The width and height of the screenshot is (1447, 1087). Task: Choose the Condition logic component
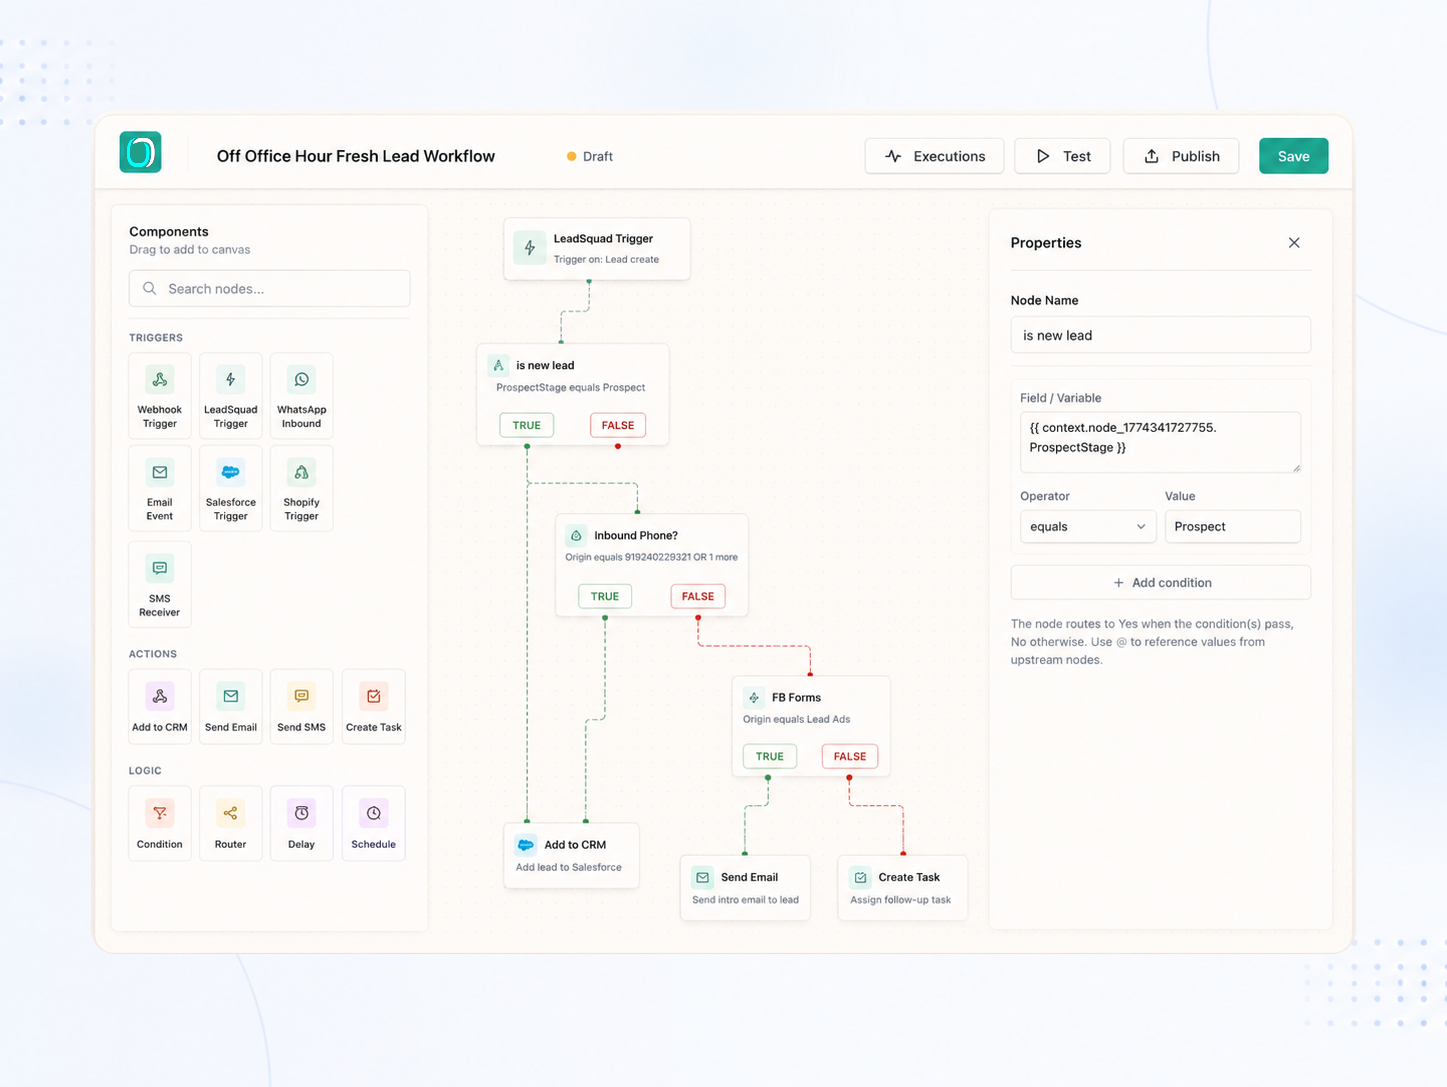point(160,824)
